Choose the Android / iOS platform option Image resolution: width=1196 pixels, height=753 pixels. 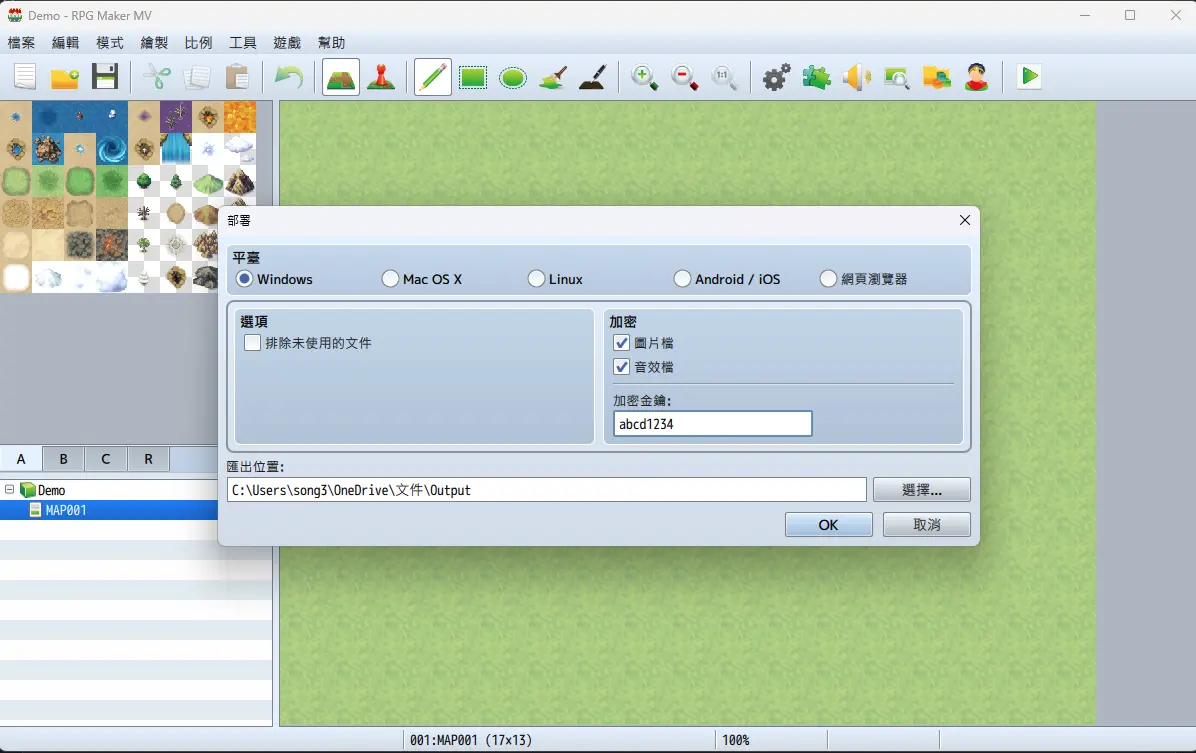coord(683,279)
